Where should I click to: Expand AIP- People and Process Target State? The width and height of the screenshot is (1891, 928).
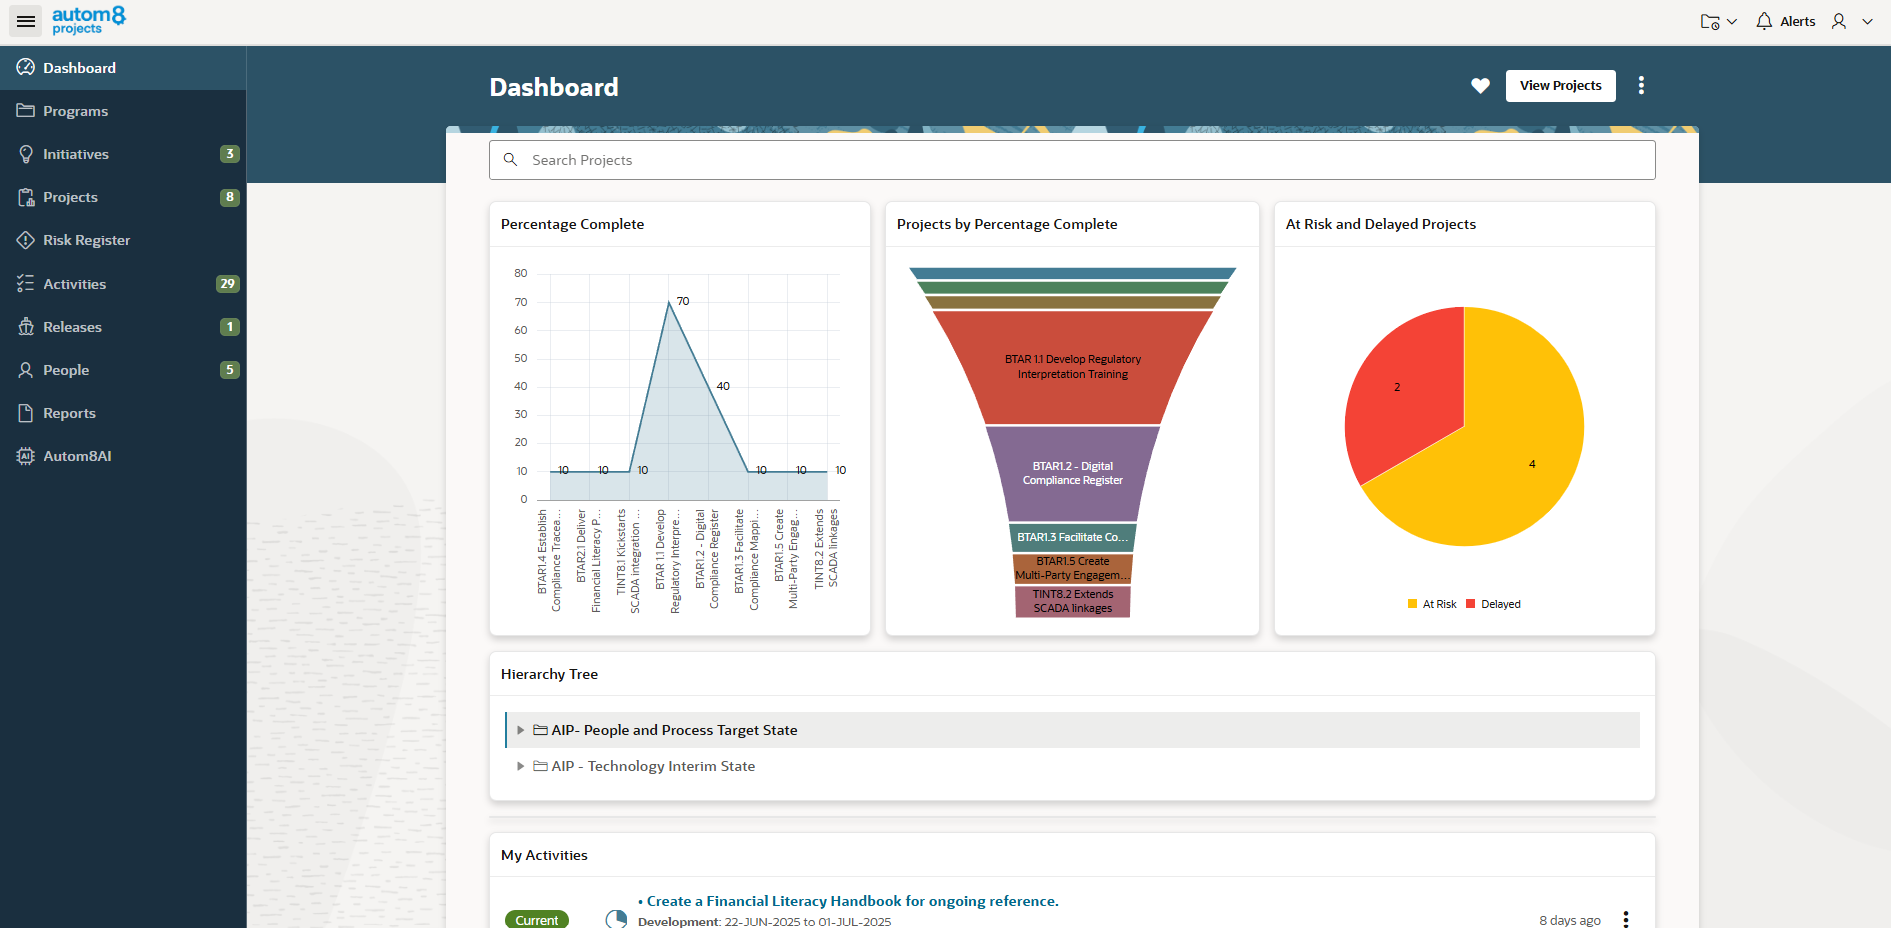tap(521, 730)
